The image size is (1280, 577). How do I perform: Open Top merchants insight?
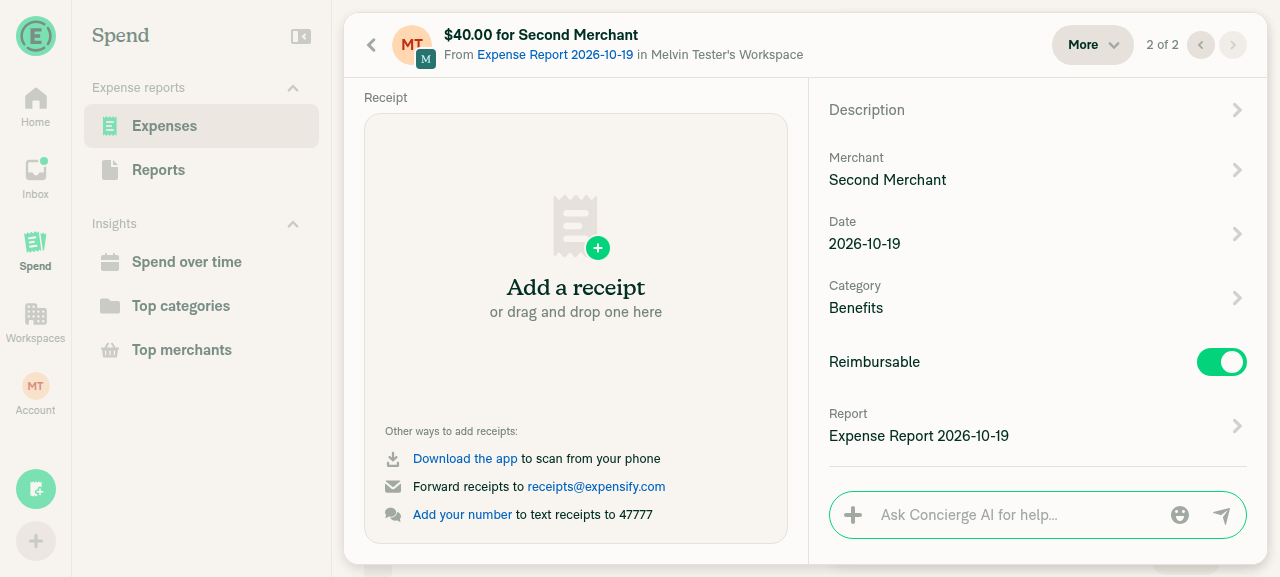pyautogui.click(x=201, y=350)
